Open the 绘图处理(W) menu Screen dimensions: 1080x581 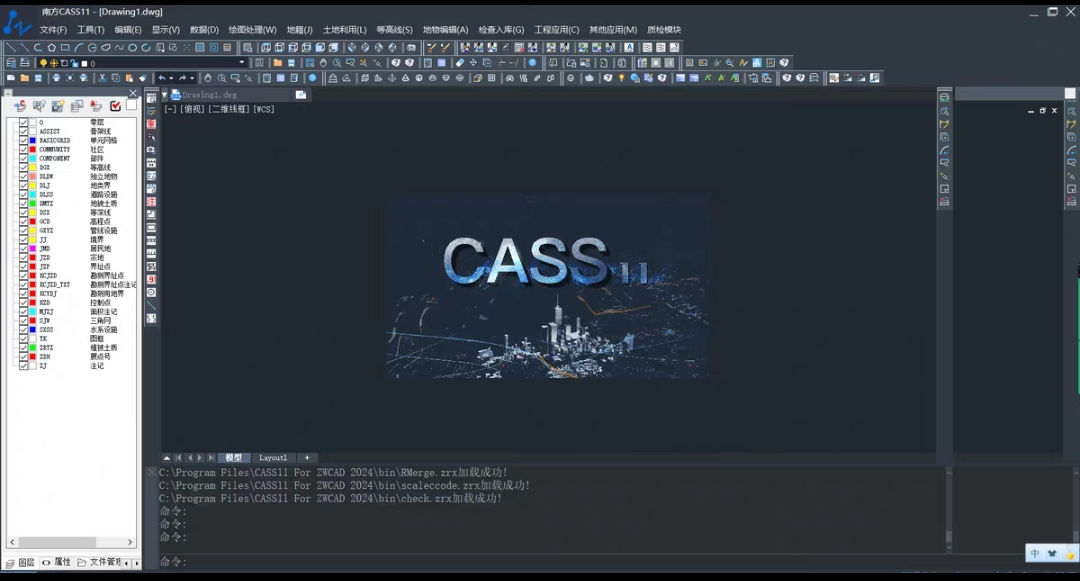pyautogui.click(x=252, y=30)
